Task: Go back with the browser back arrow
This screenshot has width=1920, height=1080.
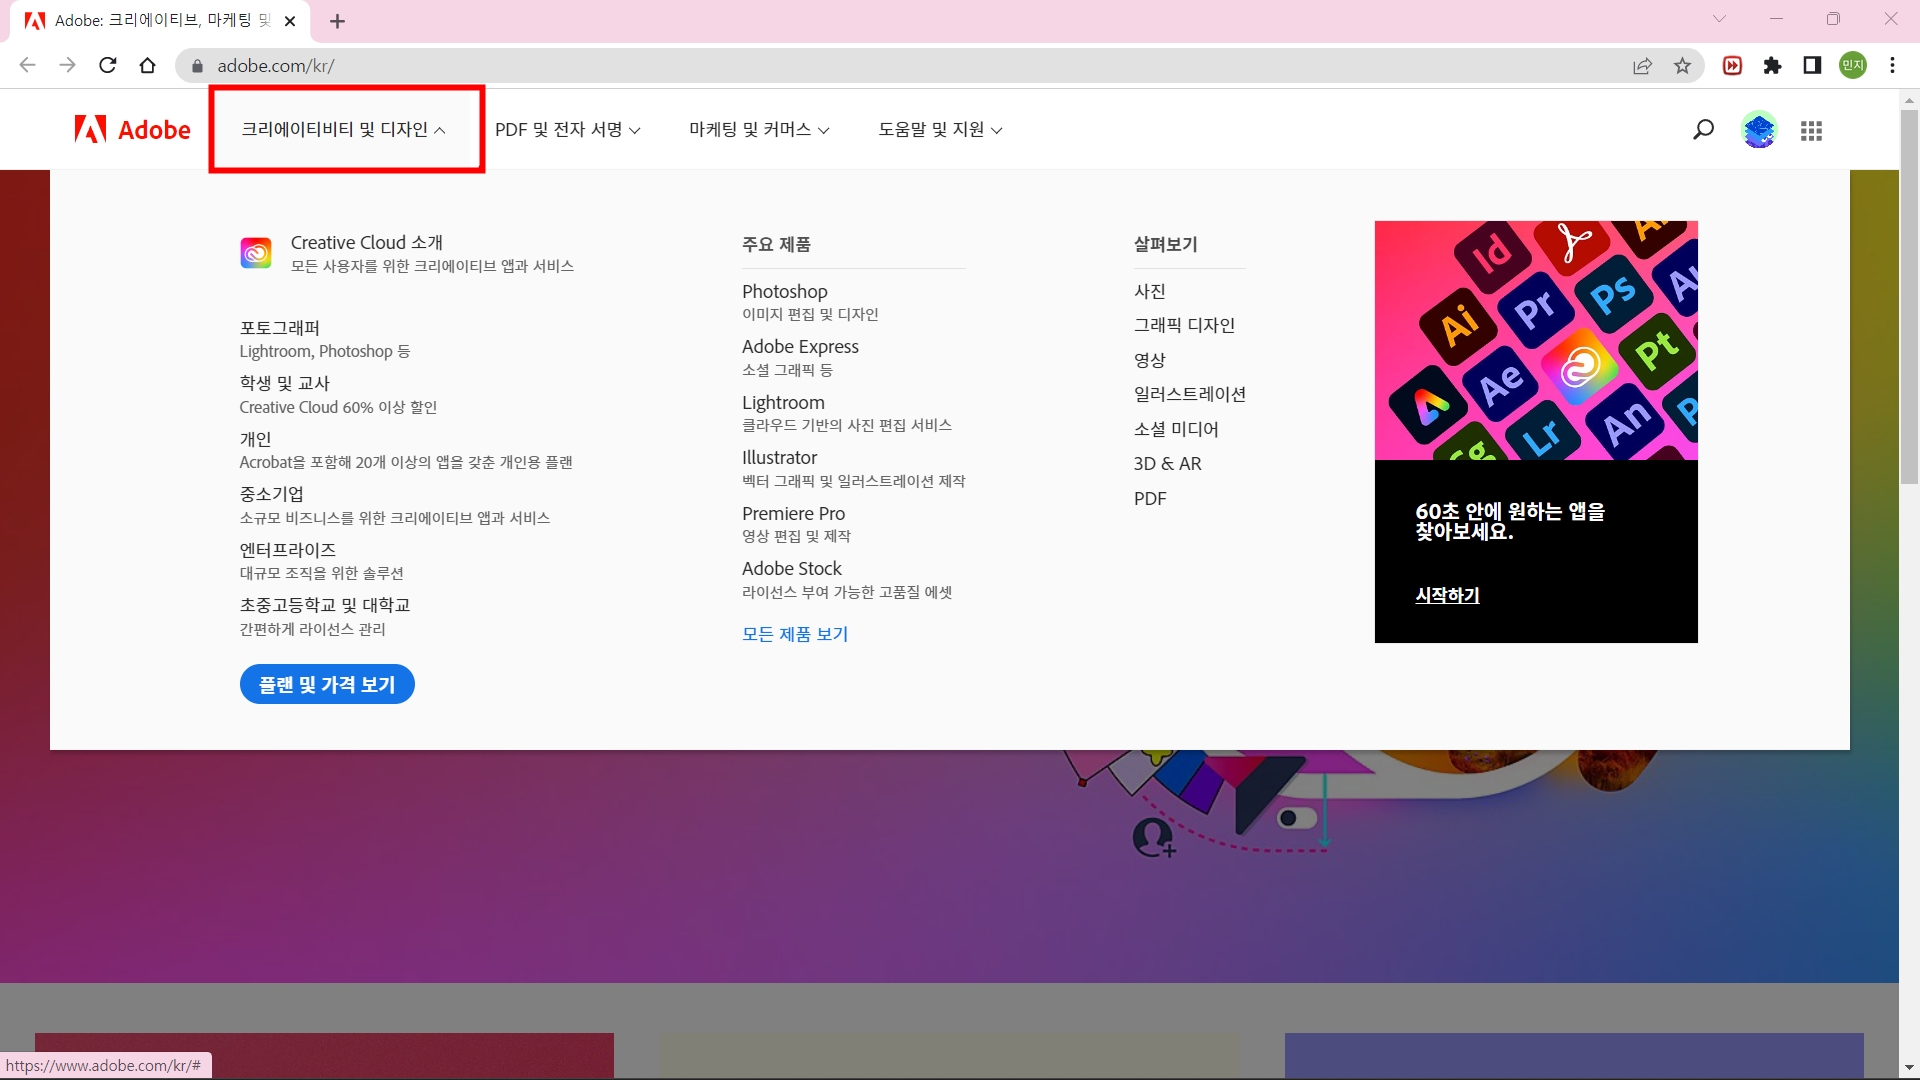Action: 27,66
